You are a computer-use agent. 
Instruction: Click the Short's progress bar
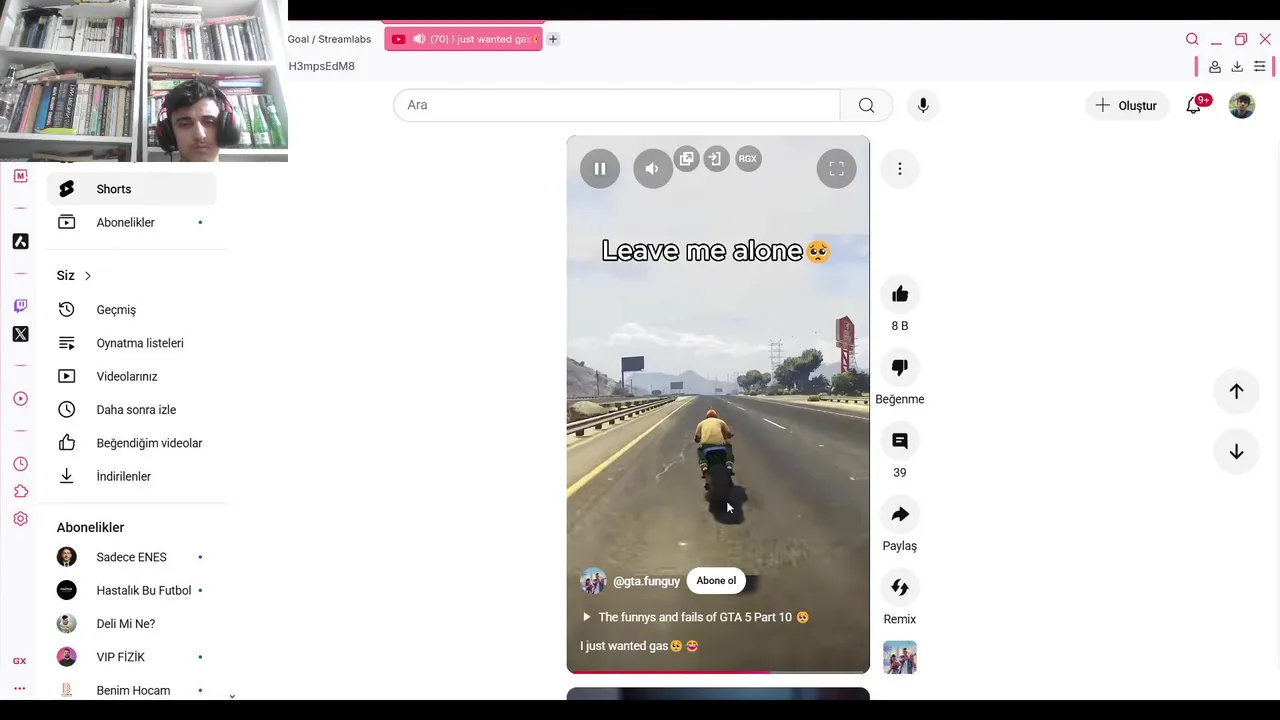[718, 672]
